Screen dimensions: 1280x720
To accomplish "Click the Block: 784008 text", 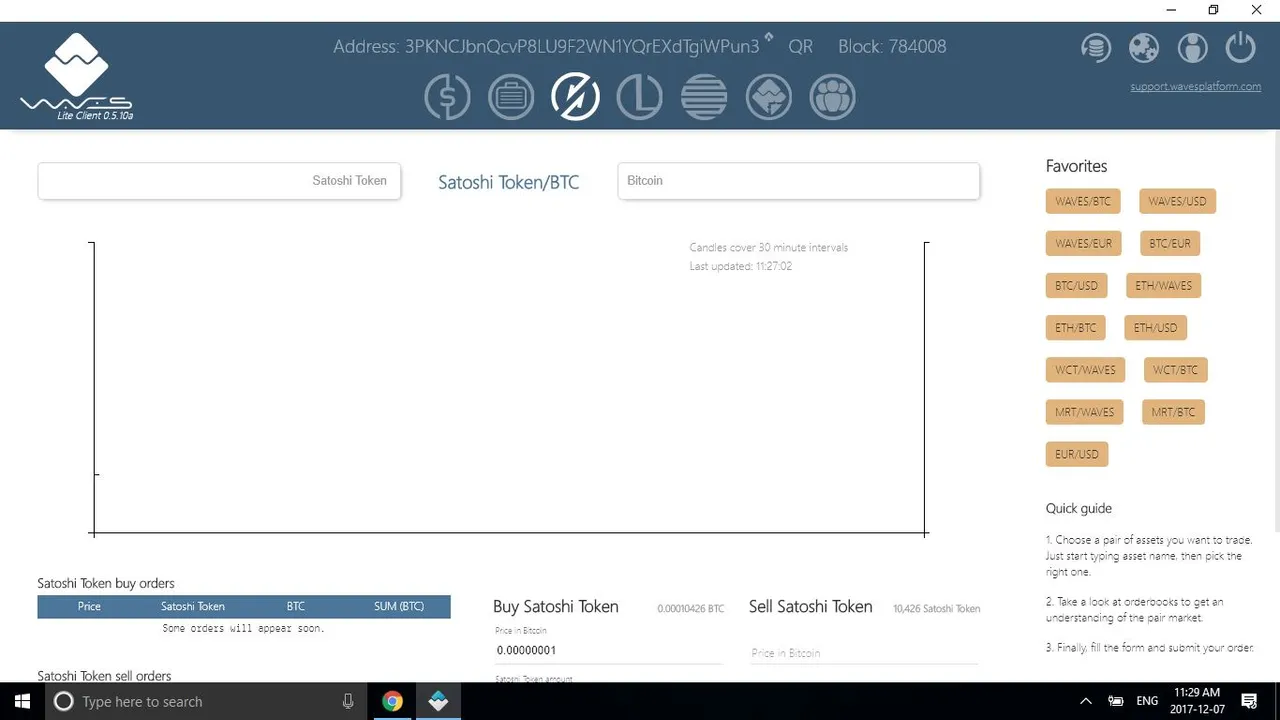I will pos(892,47).
